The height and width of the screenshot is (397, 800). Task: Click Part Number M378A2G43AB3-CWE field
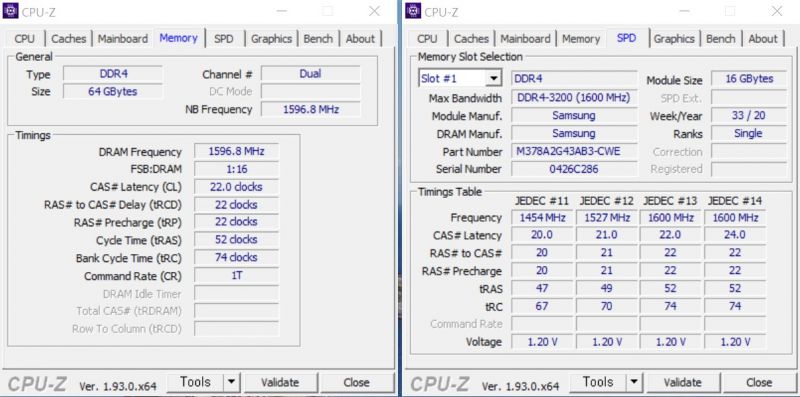click(574, 151)
